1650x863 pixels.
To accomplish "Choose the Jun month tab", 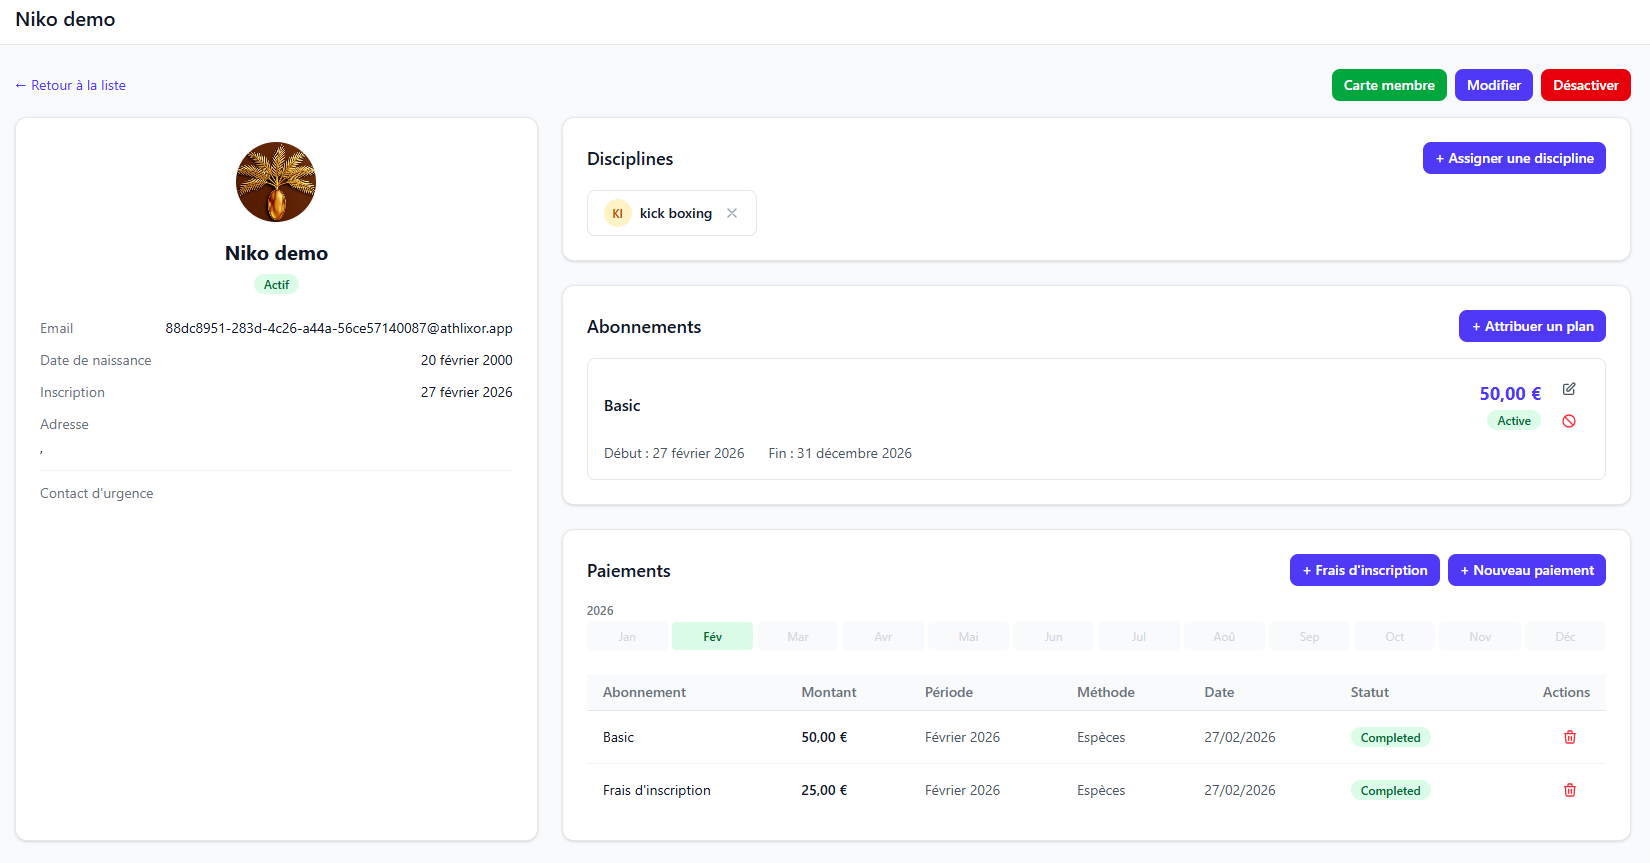I will 1053,637.
